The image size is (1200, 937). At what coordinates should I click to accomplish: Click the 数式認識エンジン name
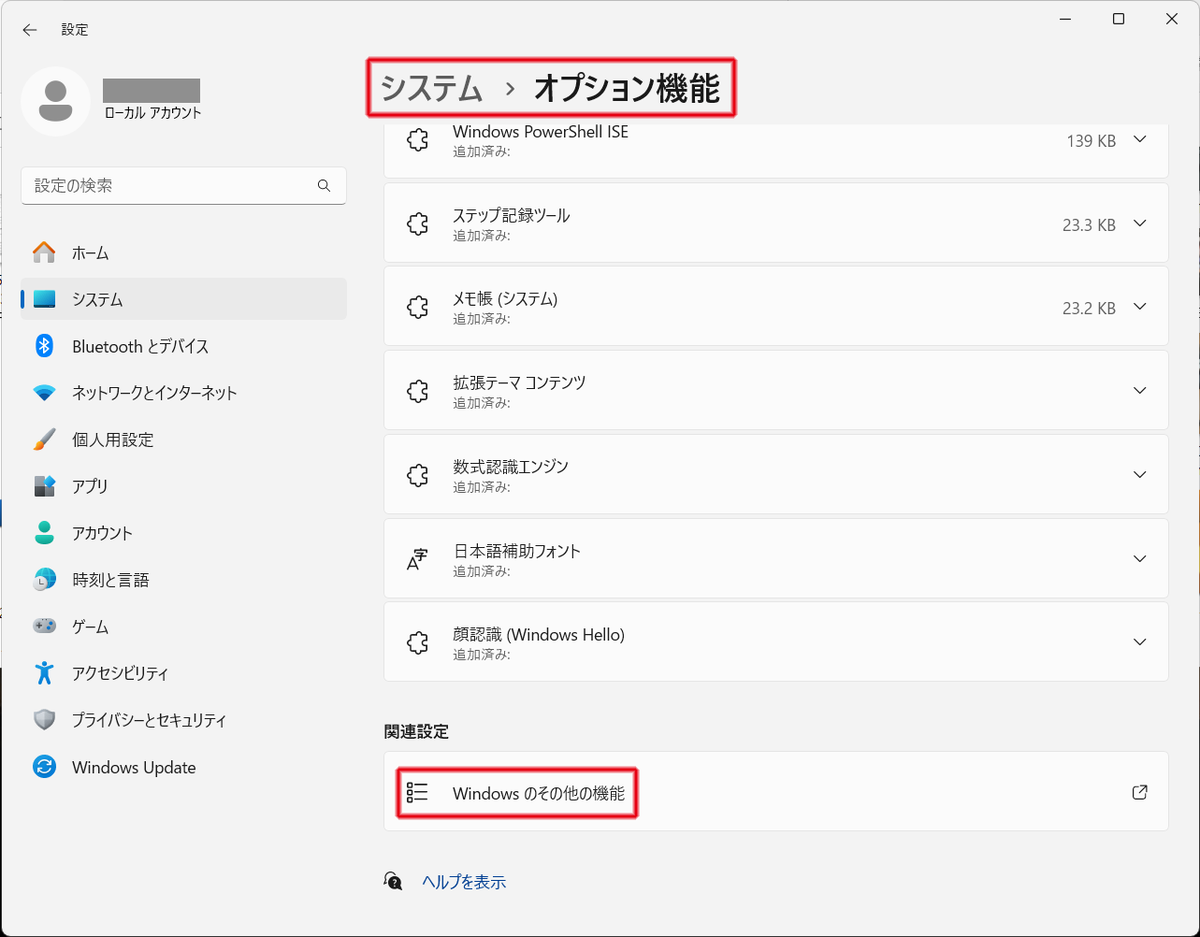[510, 466]
